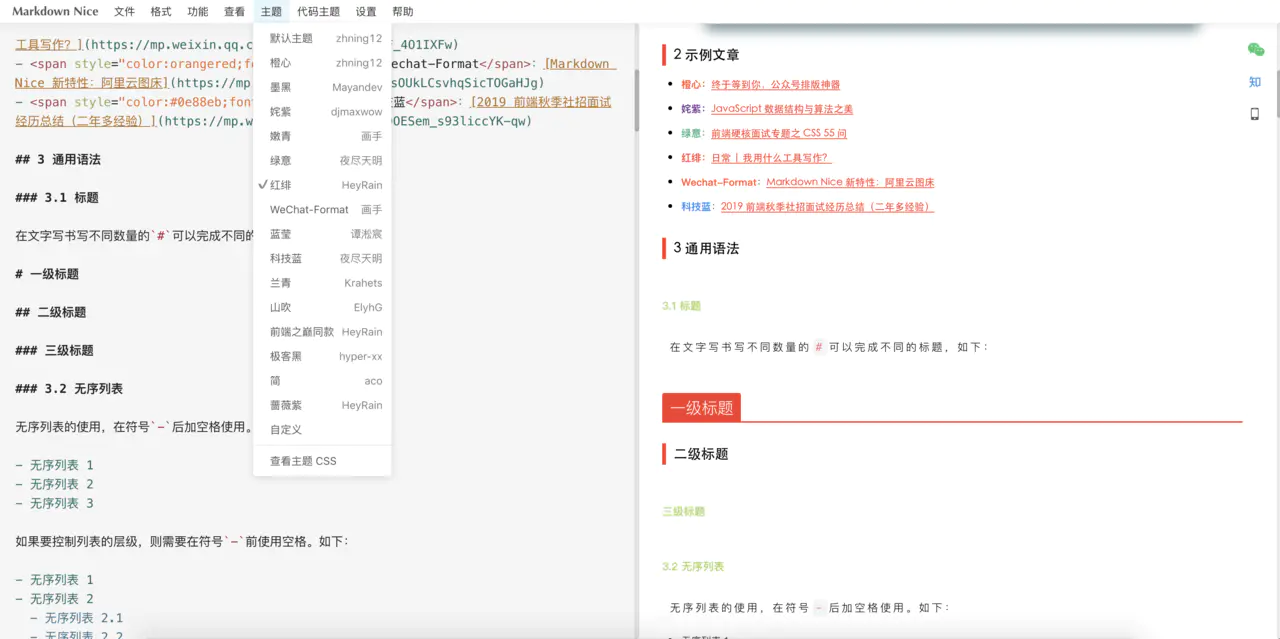
Task: Select the 默认主题 theme by zhning12
Action: 322,38
